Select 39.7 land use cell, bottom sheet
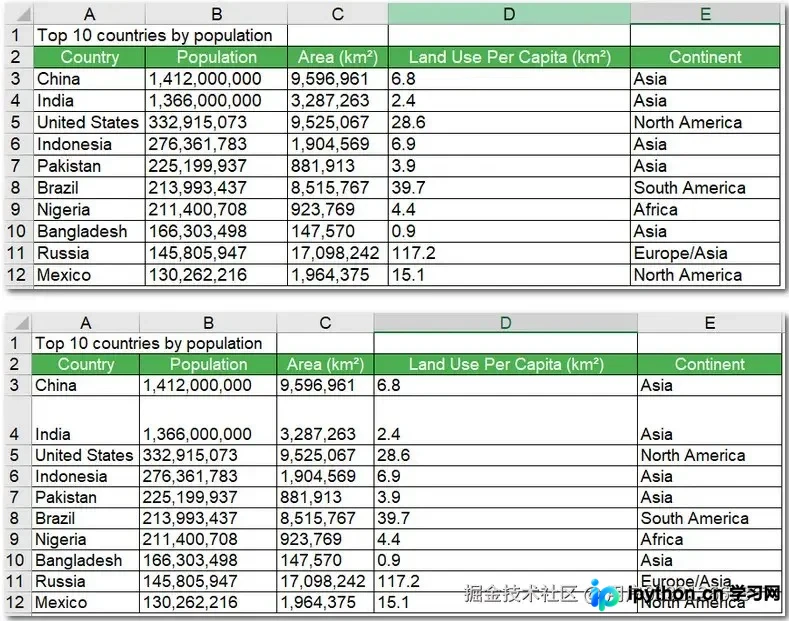This screenshot has height=621, width=789. [x=506, y=518]
